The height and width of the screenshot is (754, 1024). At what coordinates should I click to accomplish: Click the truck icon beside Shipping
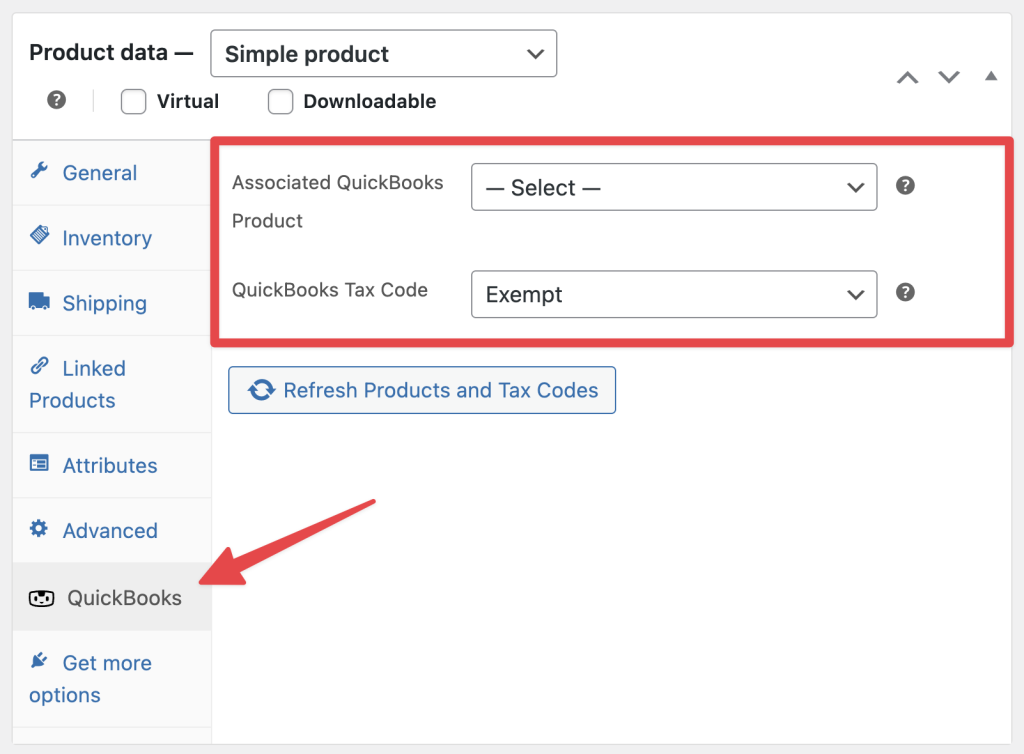point(38,302)
